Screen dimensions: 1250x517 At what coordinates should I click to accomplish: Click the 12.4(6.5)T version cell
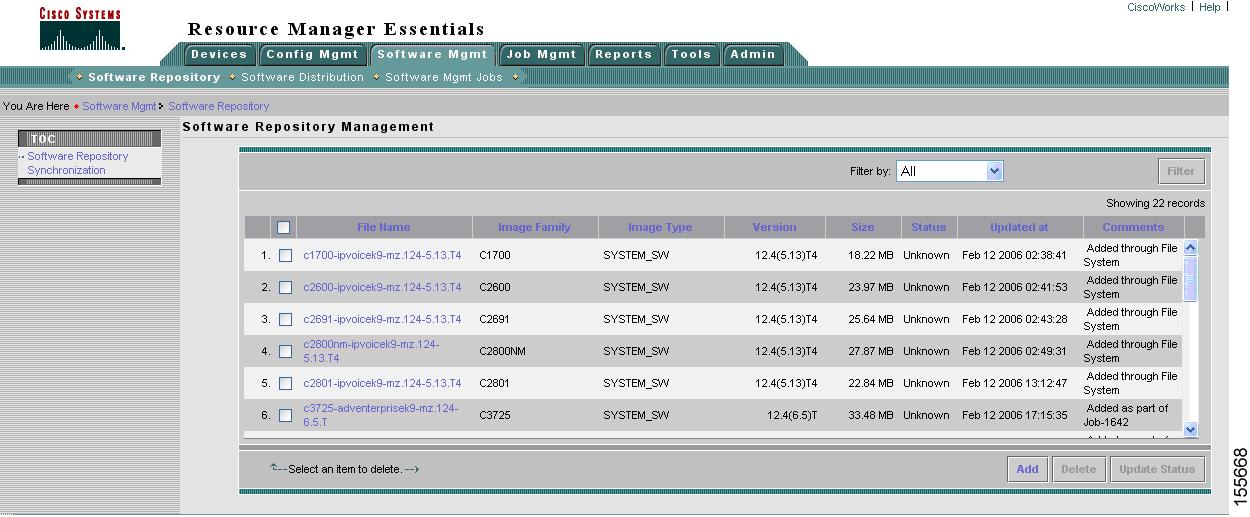pyautogui.click(x=792, y=415)
